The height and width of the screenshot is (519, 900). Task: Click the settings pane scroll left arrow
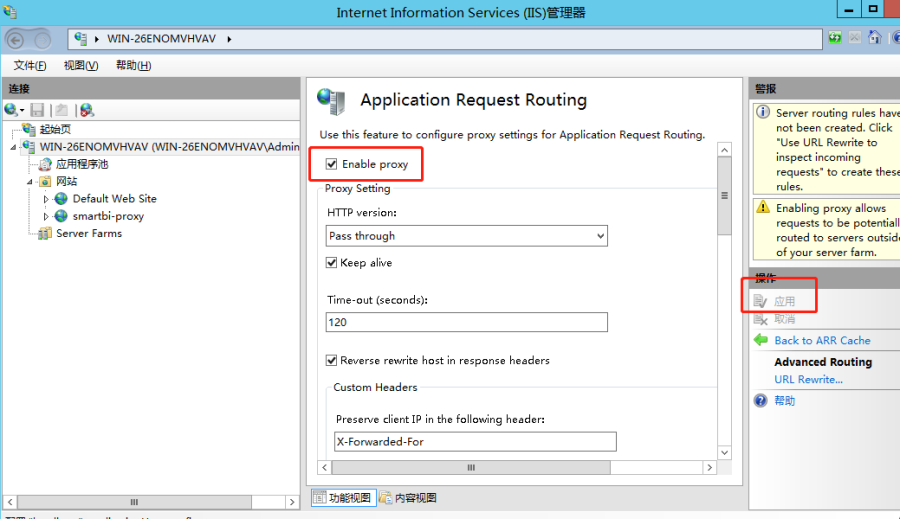point(324,467)
